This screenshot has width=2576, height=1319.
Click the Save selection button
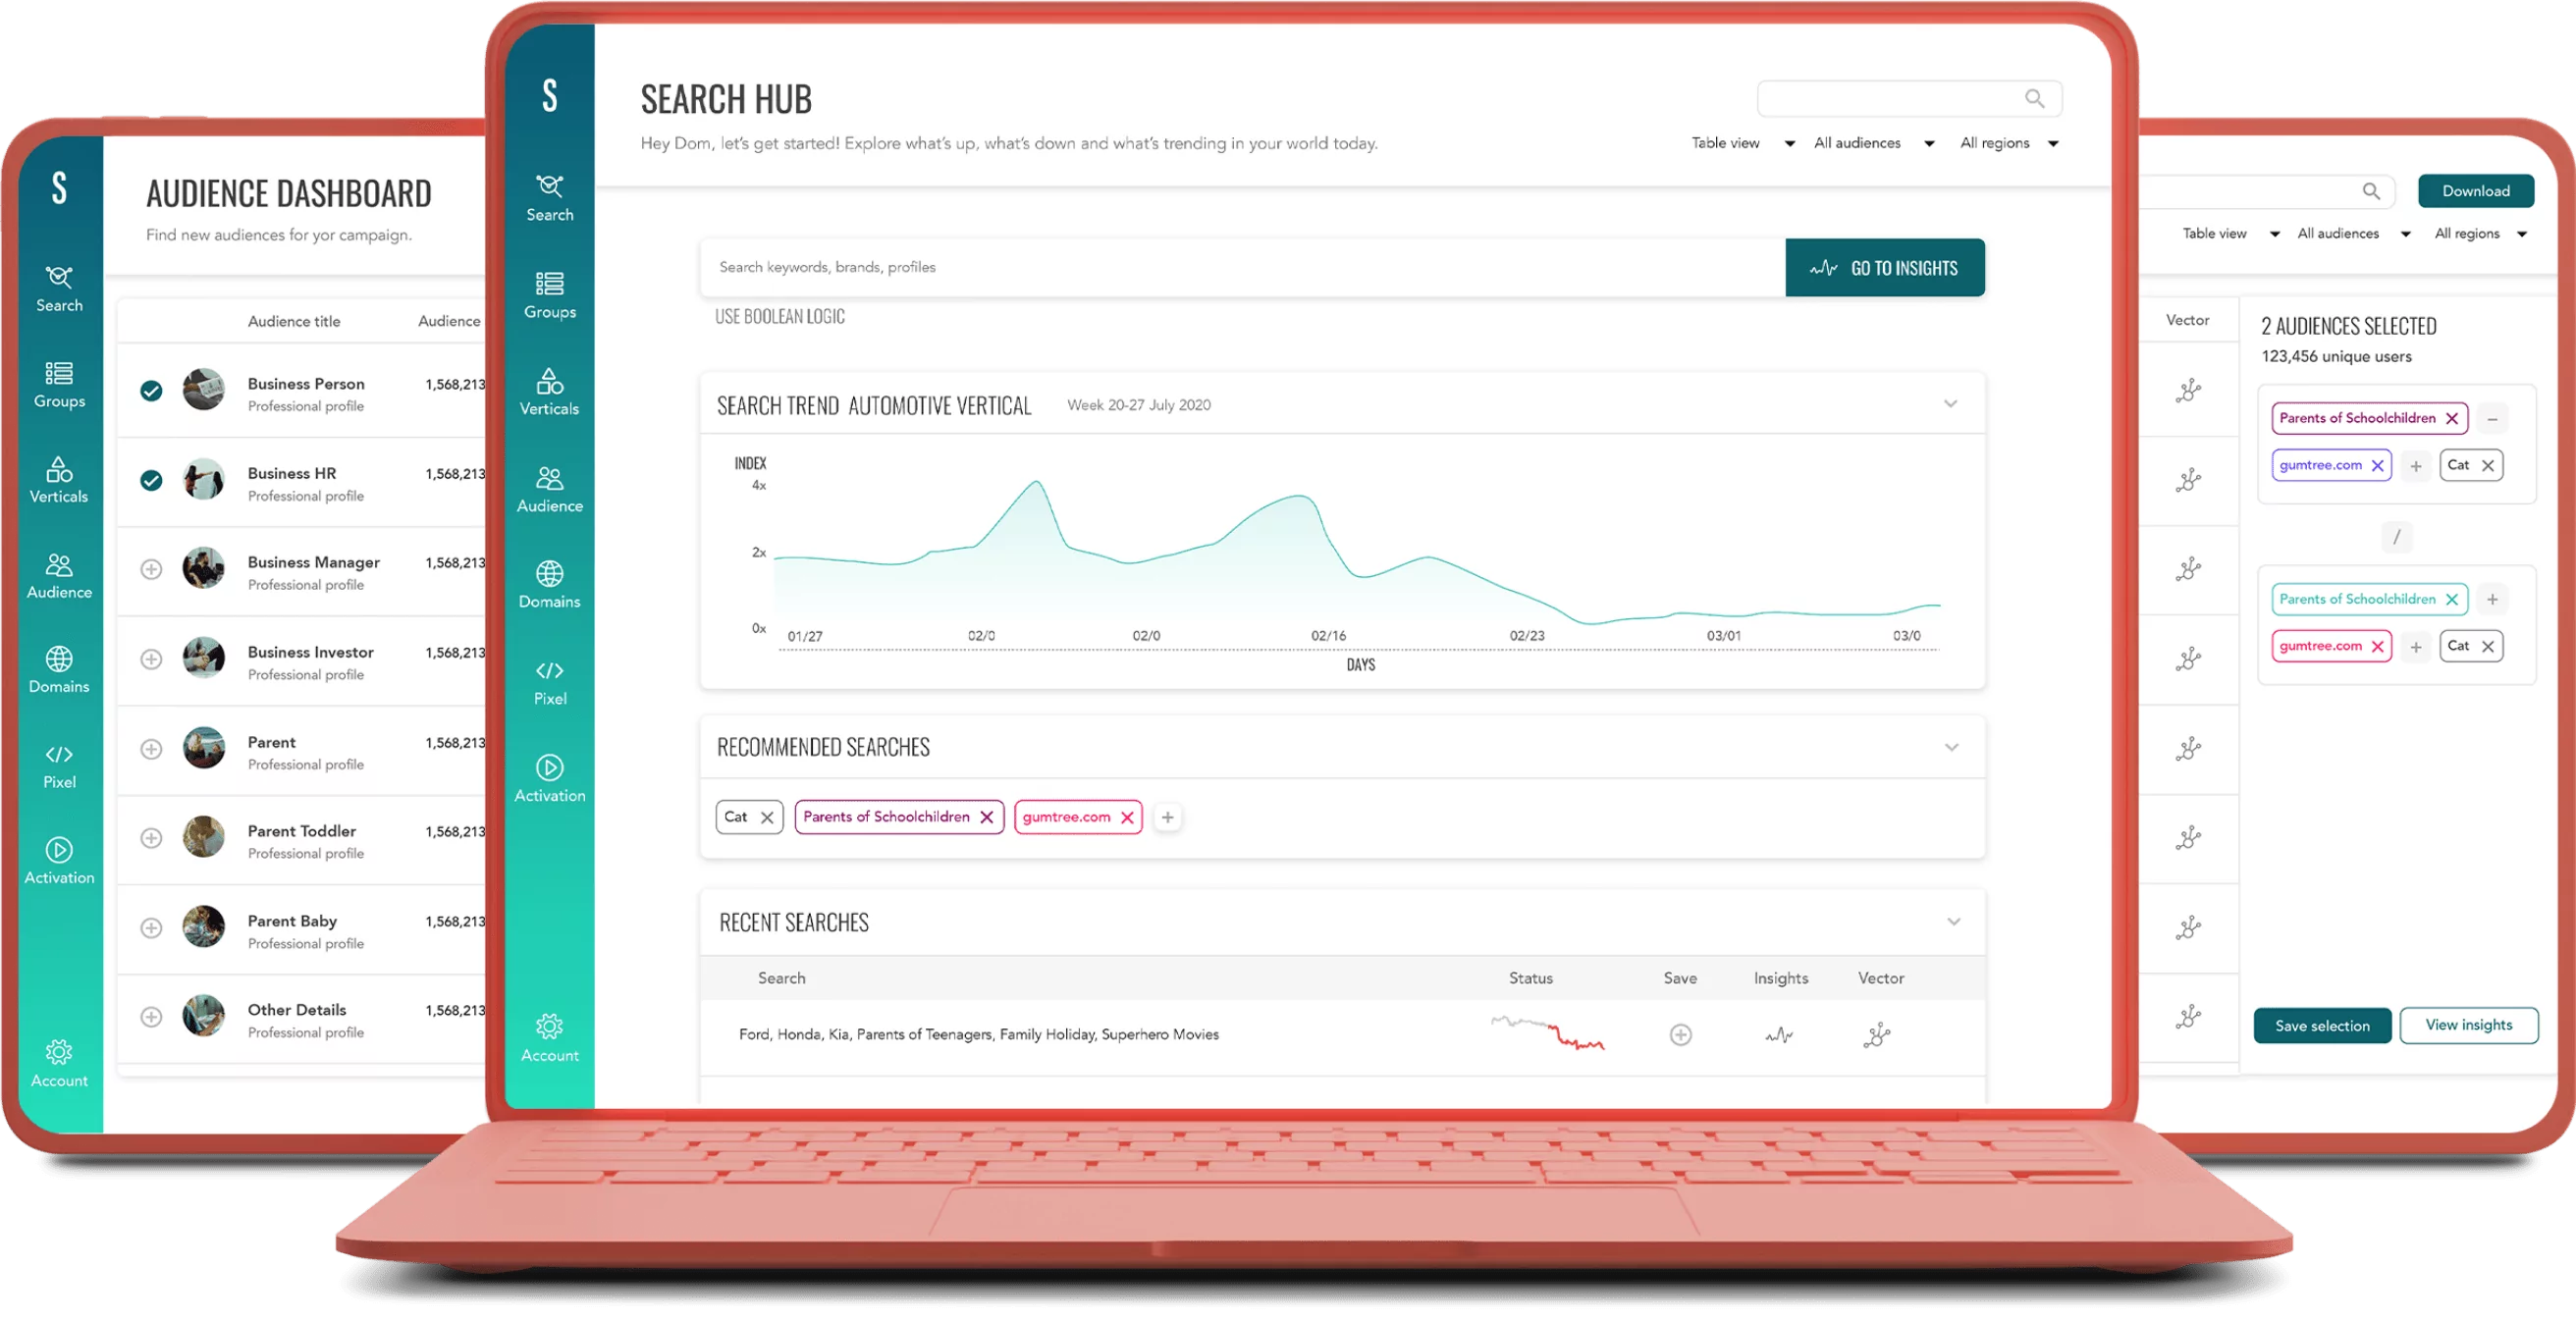(2321, 1026)
